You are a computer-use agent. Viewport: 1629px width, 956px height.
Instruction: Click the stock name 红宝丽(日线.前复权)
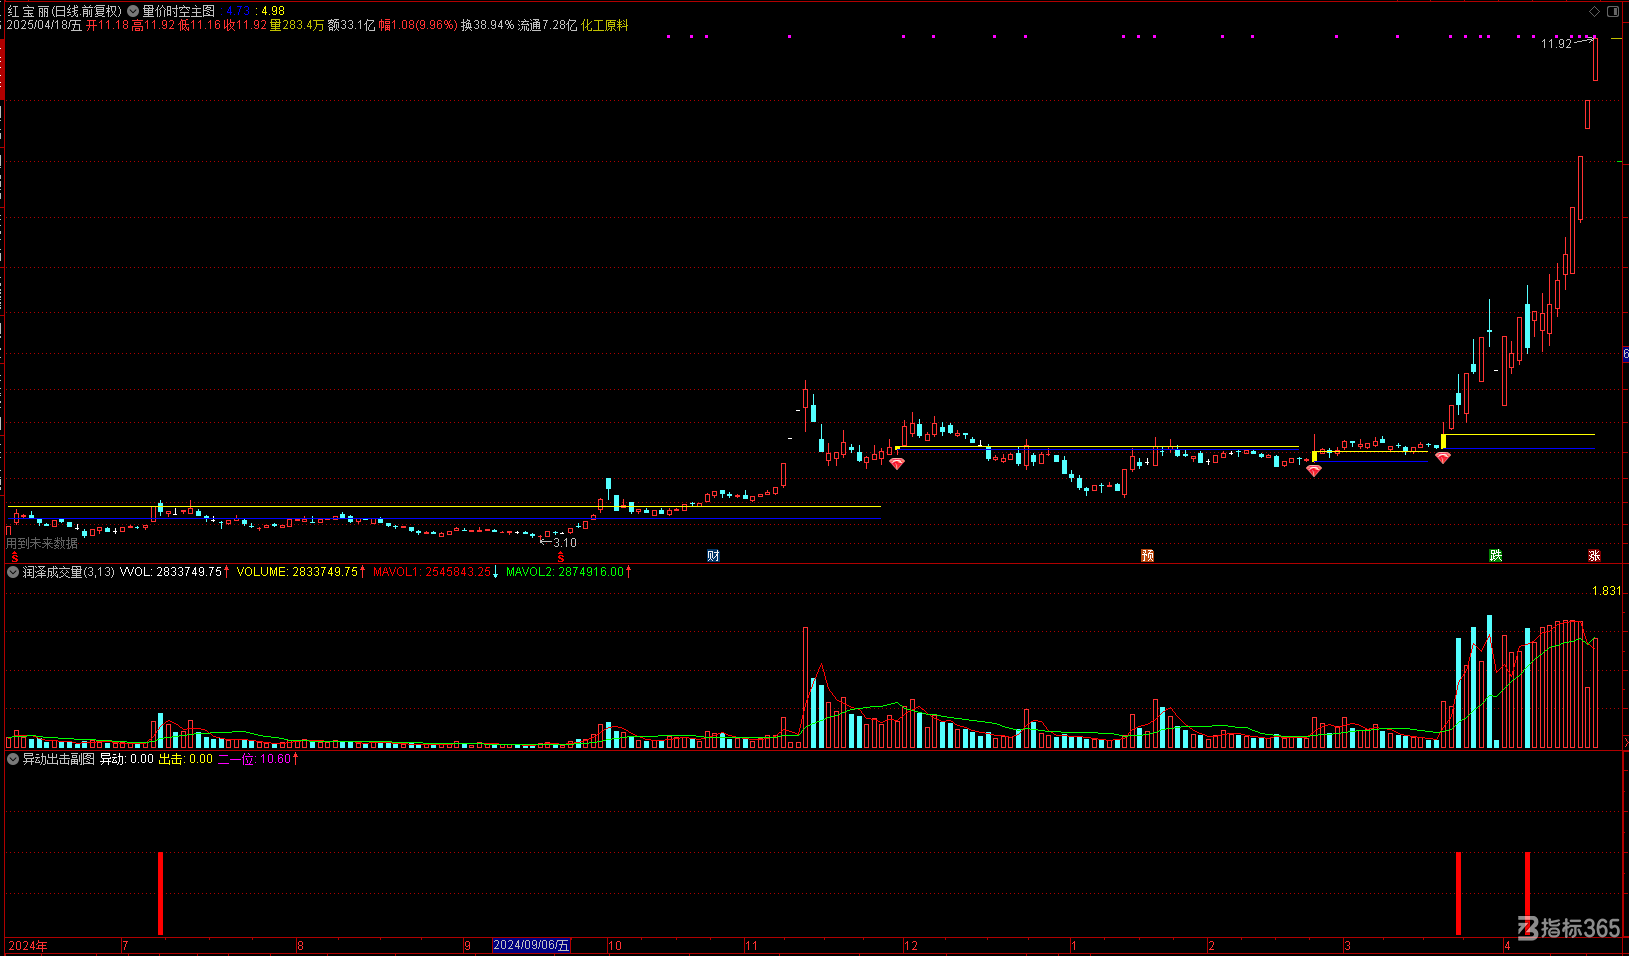64,11
